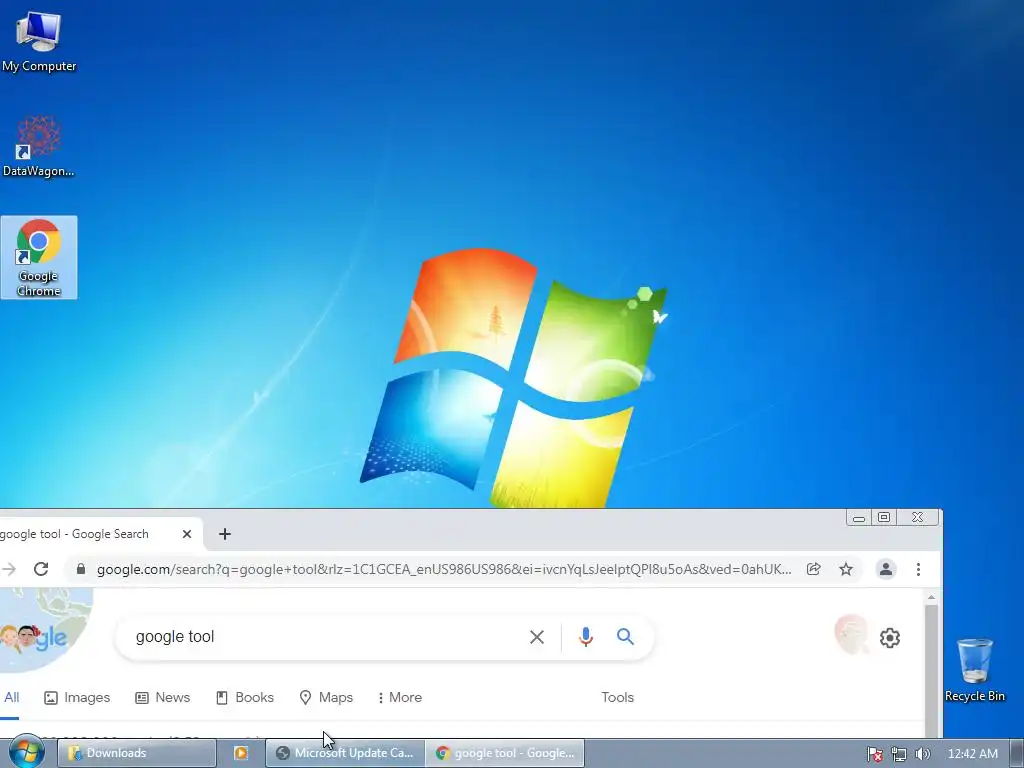Switch to the Maps results tab
This screenshot has height=768, width=1024.
click(x=326, y=697)
